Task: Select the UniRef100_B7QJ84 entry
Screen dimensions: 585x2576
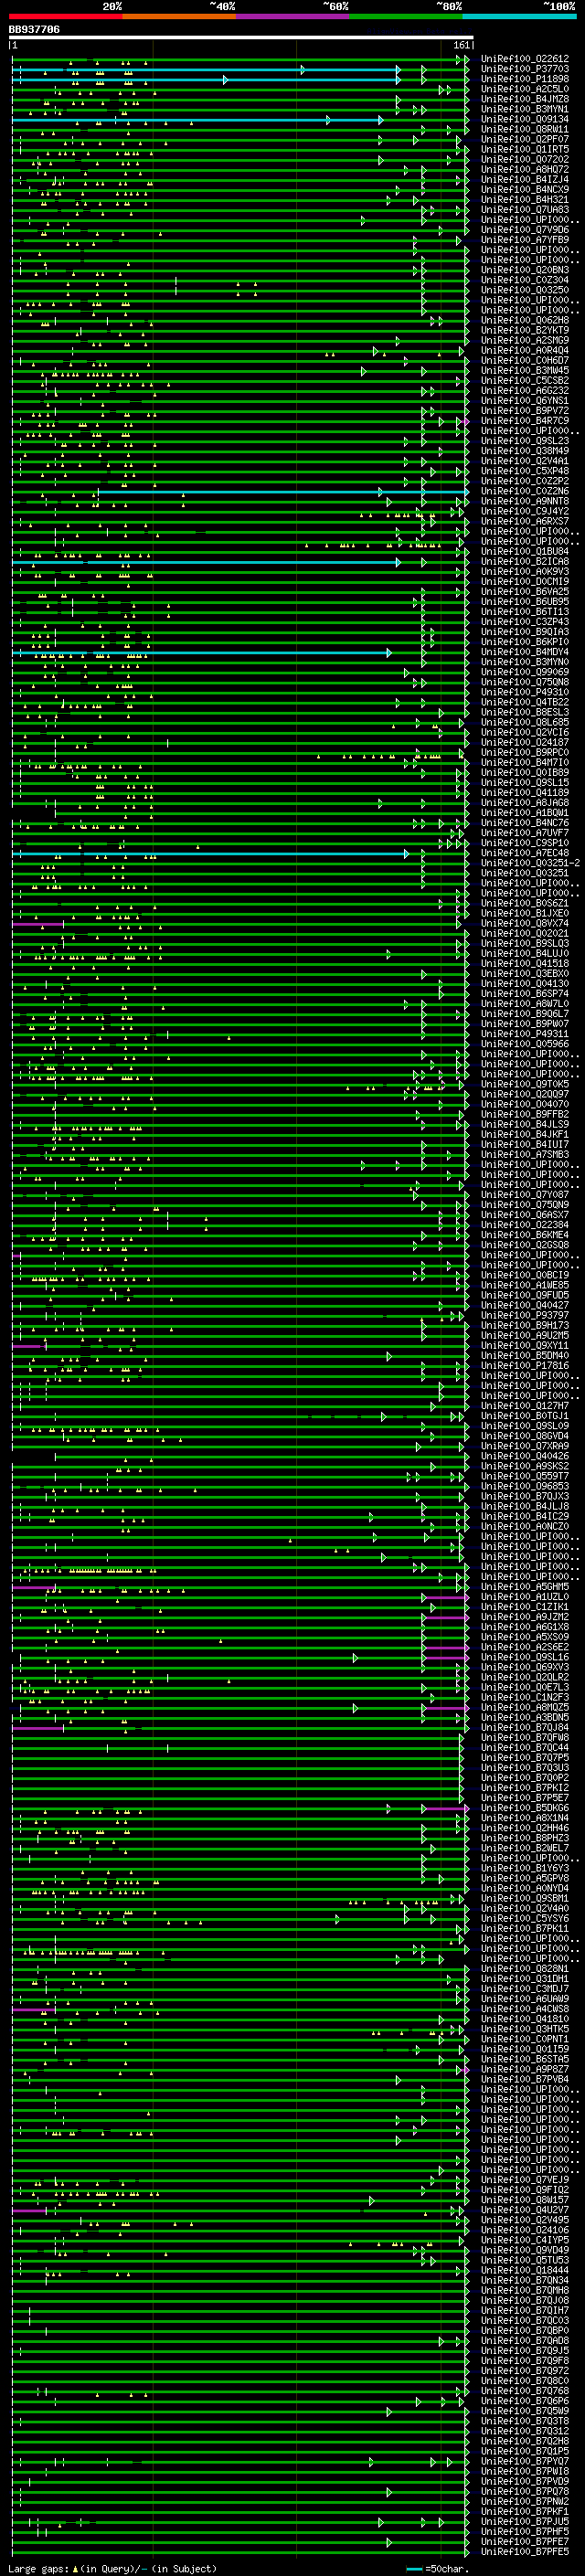Action: [525, 1727]
